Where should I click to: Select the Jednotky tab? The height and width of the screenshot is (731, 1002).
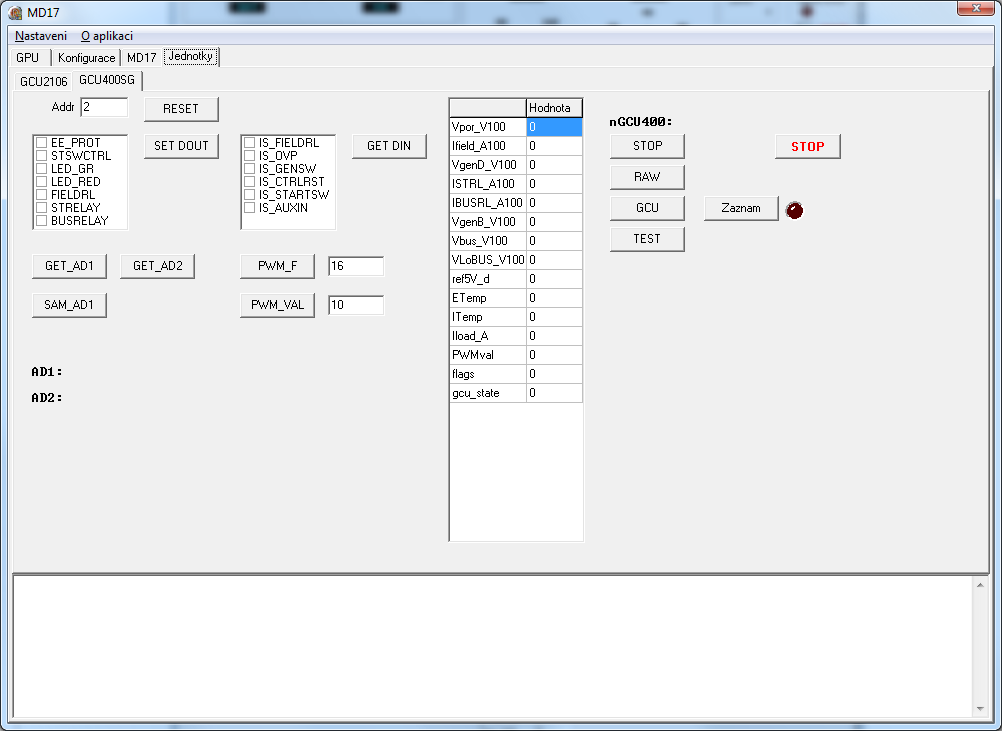190,56
